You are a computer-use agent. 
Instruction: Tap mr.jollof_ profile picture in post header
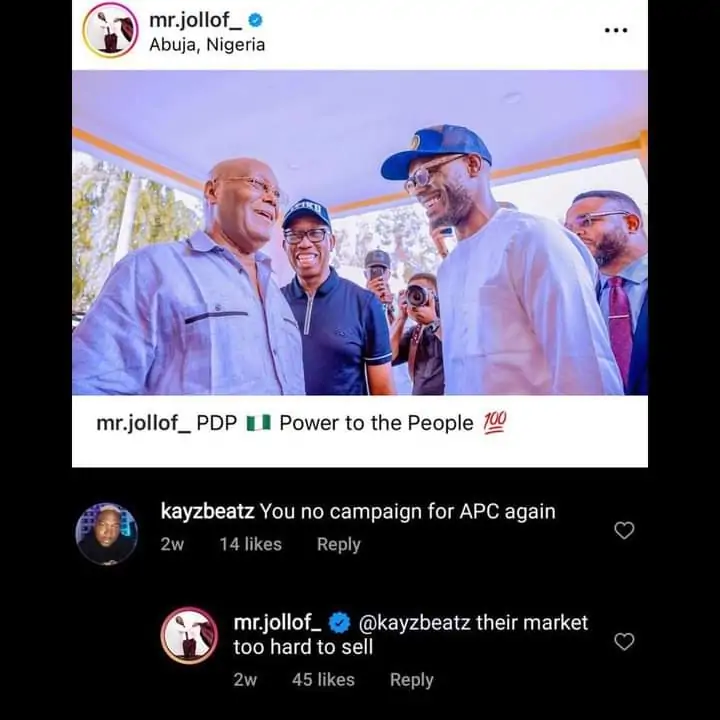(x=110, y=30)
